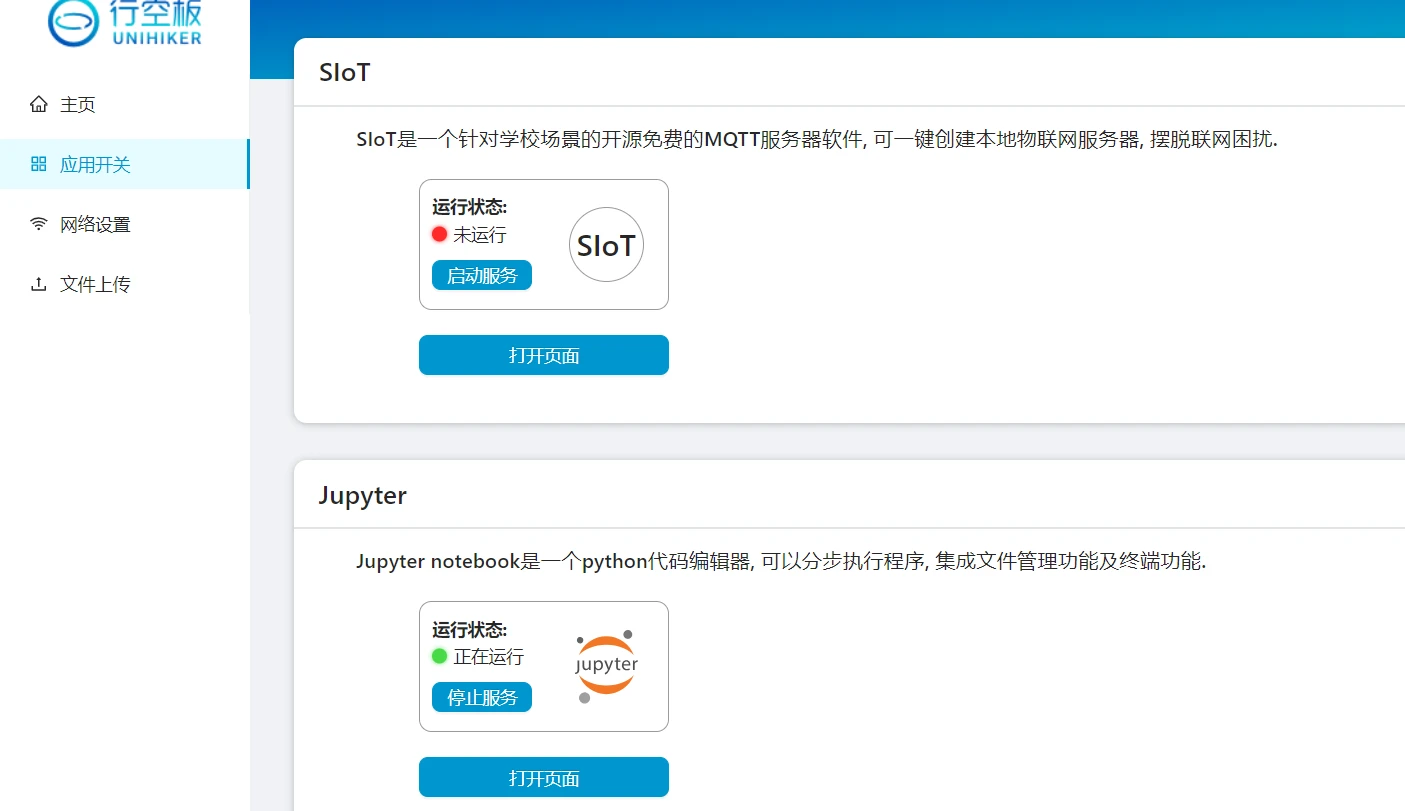Click the round SIoT logo

(x=606, y=245)
